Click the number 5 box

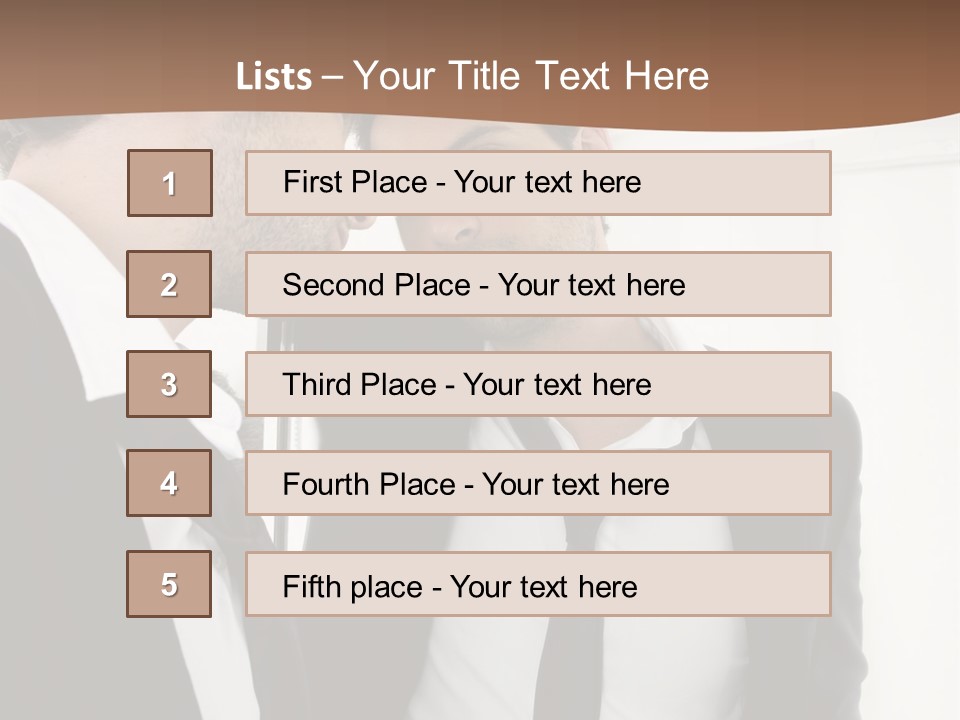(169, 584)
